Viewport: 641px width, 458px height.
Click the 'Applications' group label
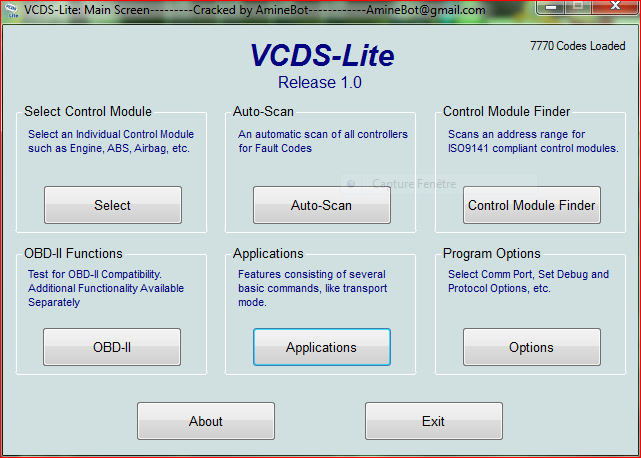[268, 254]
